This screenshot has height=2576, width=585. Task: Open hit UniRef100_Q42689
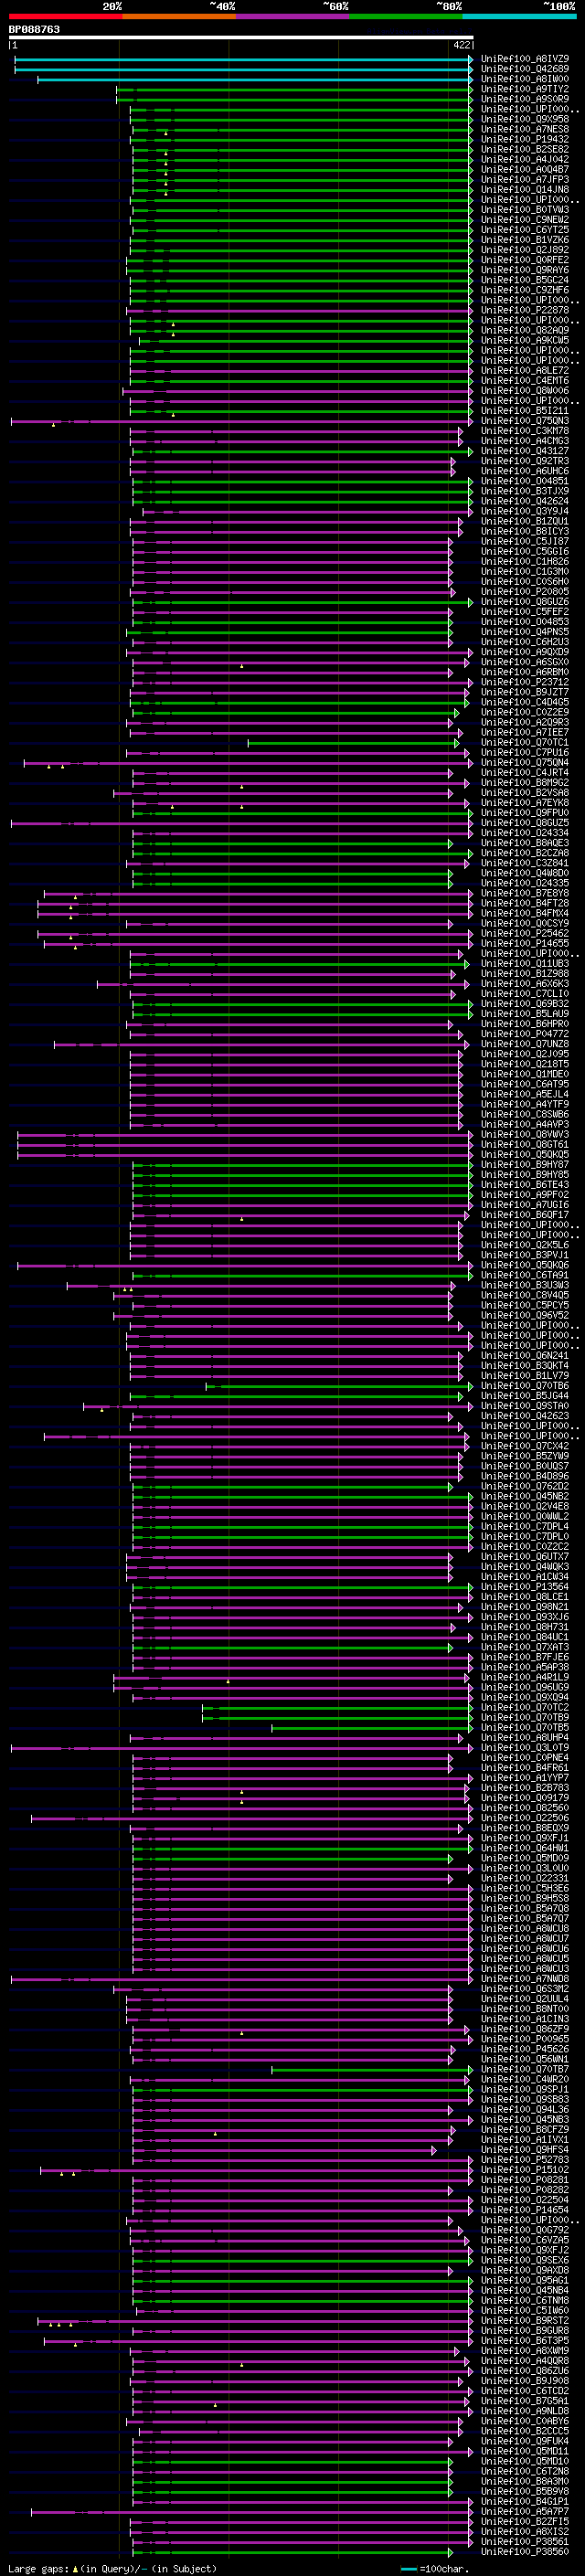tap(525, 69)
